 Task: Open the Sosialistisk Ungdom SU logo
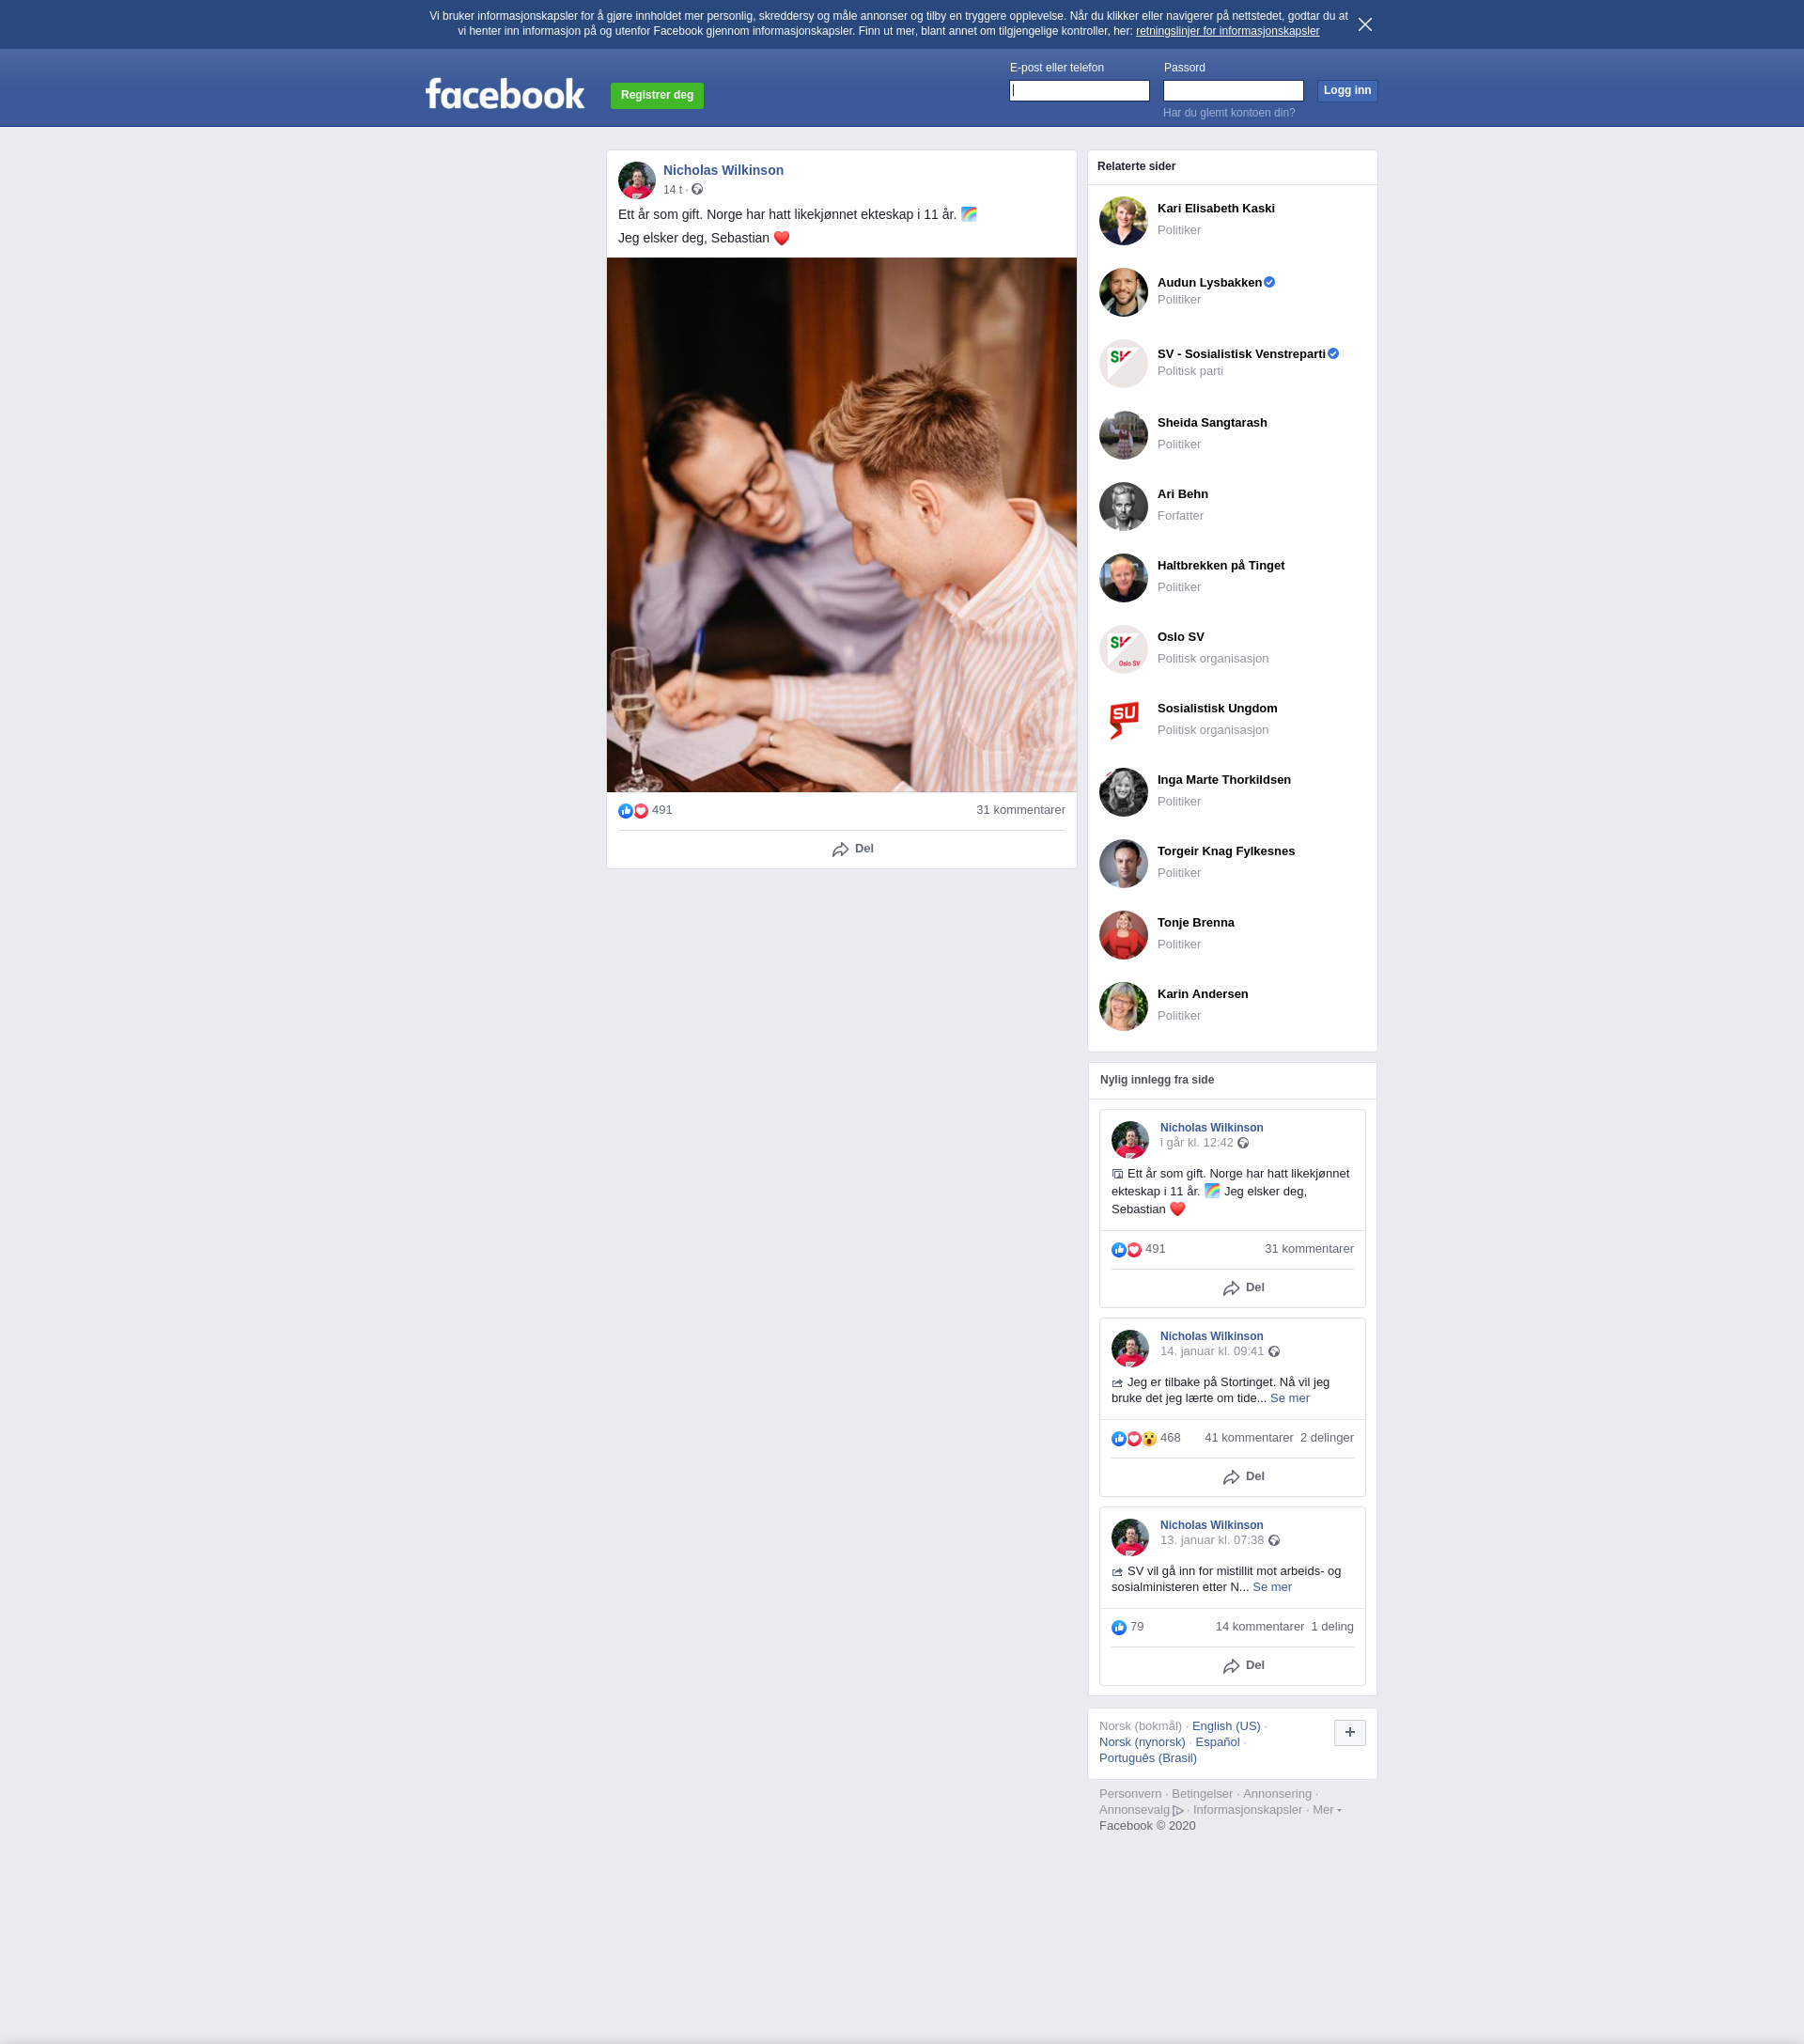click(1123, 720)
